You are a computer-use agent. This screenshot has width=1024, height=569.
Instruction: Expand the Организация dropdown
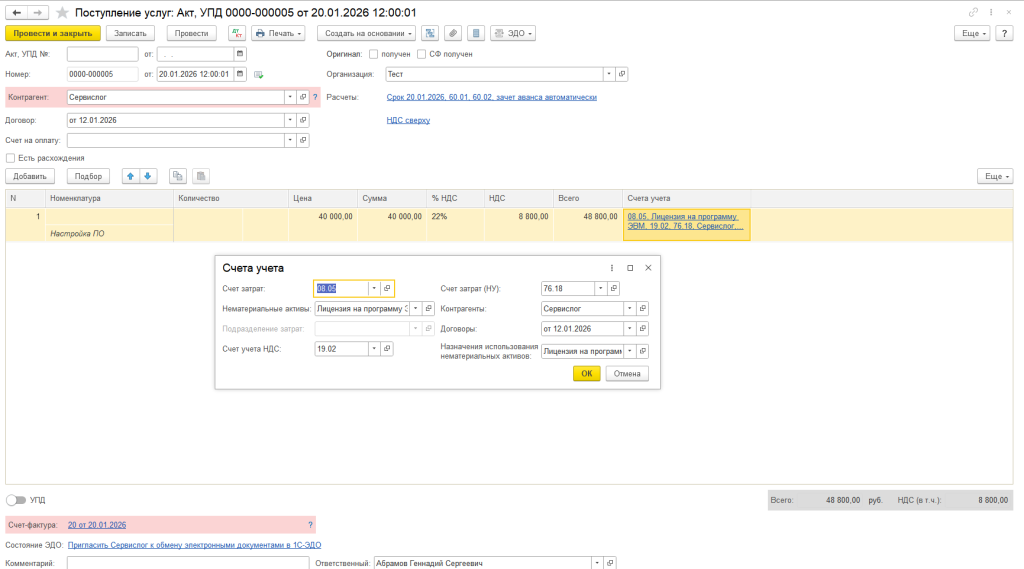coord(609,74)
